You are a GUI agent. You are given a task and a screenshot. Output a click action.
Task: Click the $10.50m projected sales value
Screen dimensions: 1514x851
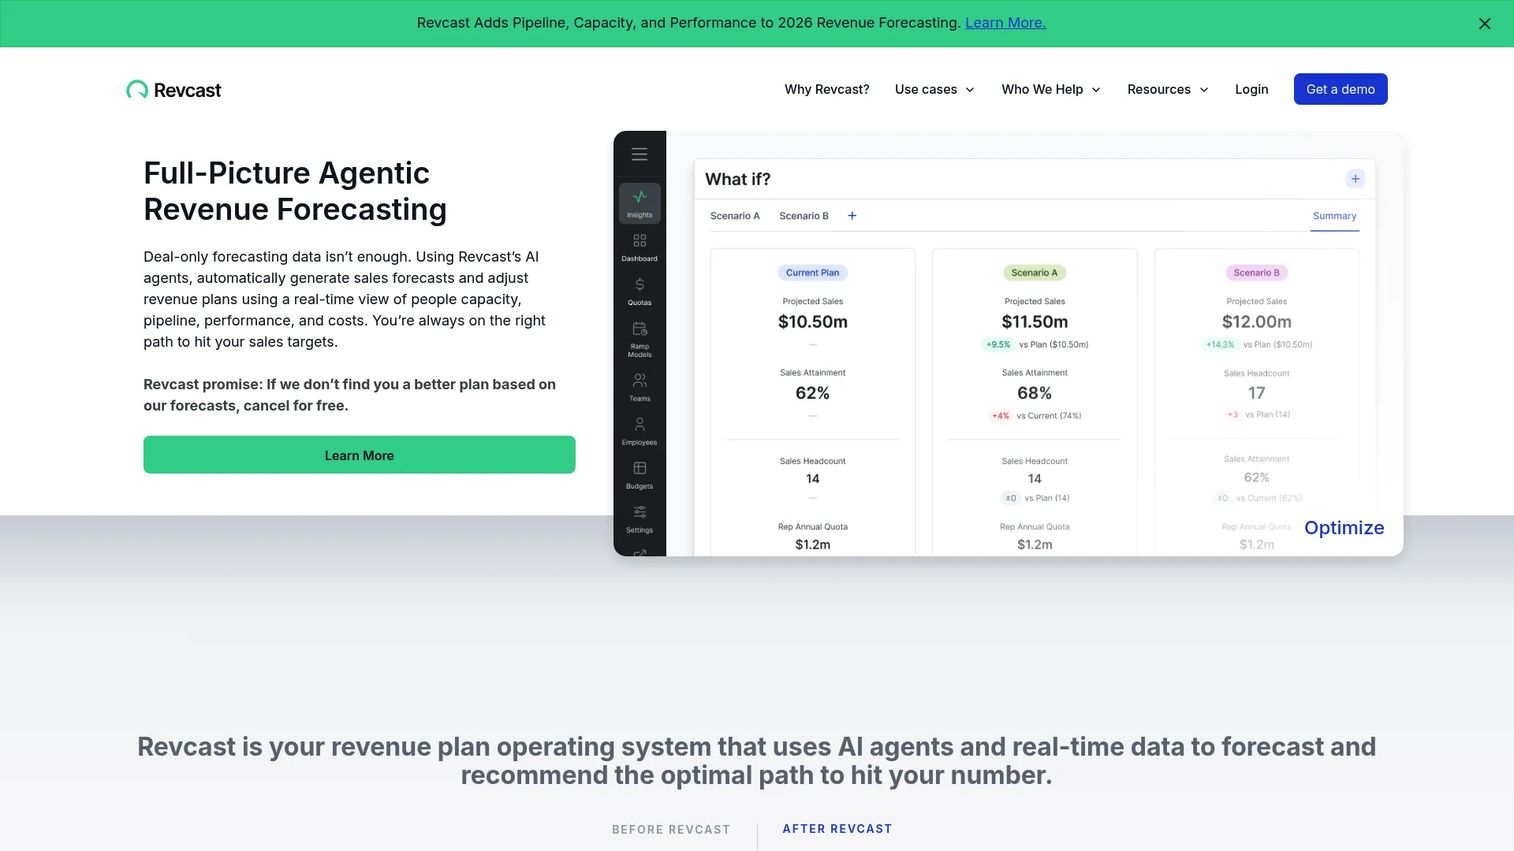[x=813, y=322]
